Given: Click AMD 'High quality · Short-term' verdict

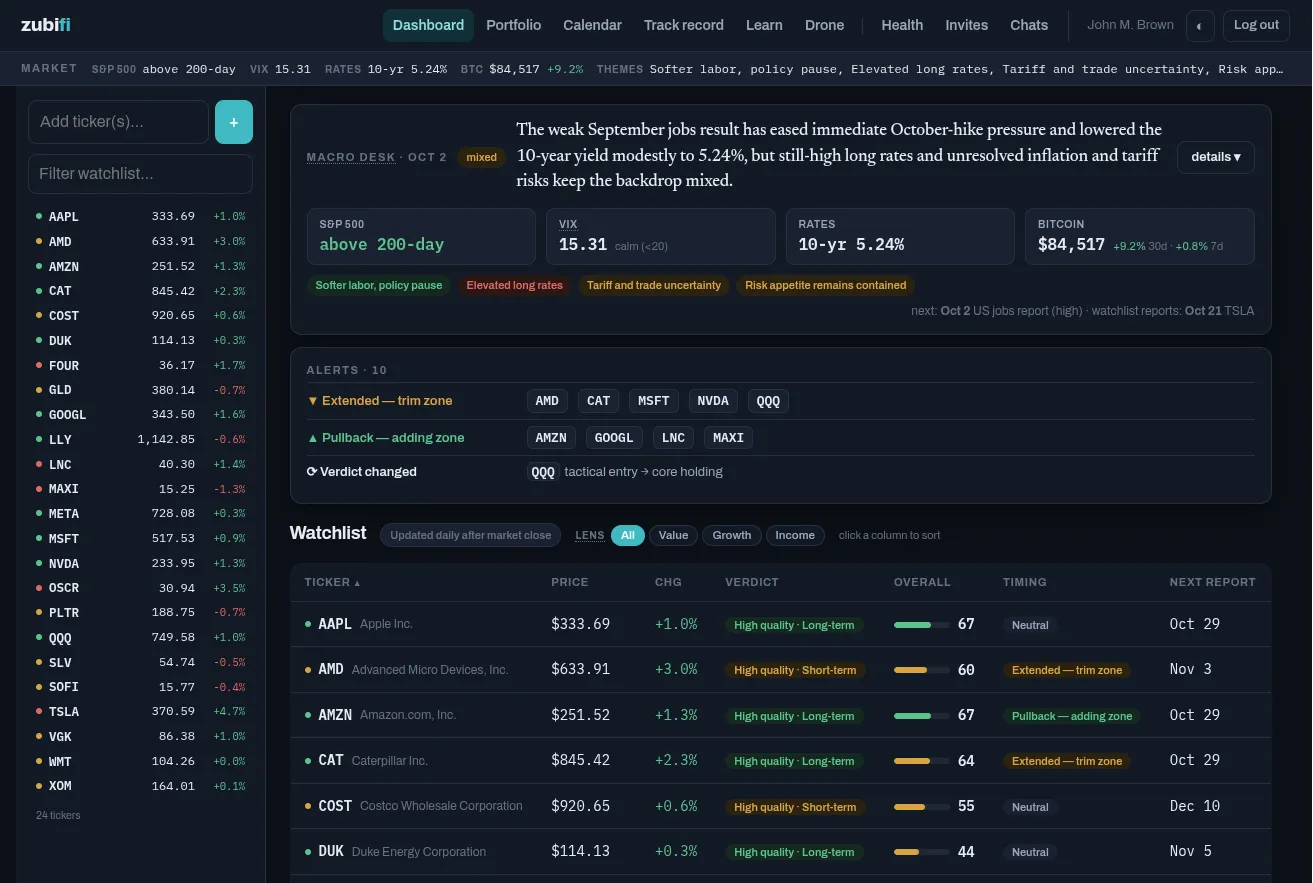Looking at the screenshot, I should tap(795, 670).
